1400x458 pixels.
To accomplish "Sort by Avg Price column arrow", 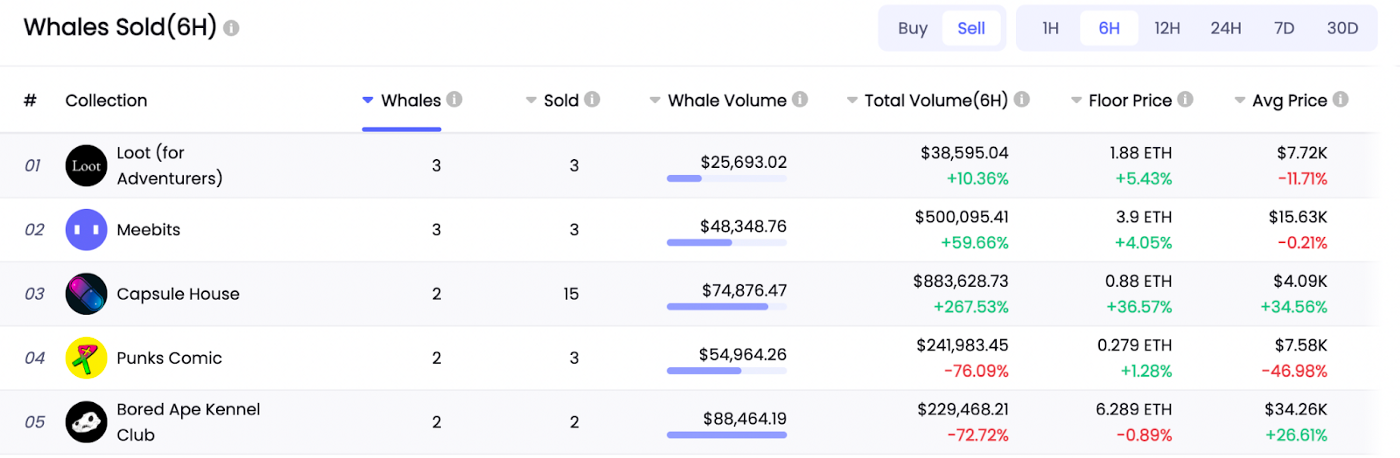I will coord(1240,100).
